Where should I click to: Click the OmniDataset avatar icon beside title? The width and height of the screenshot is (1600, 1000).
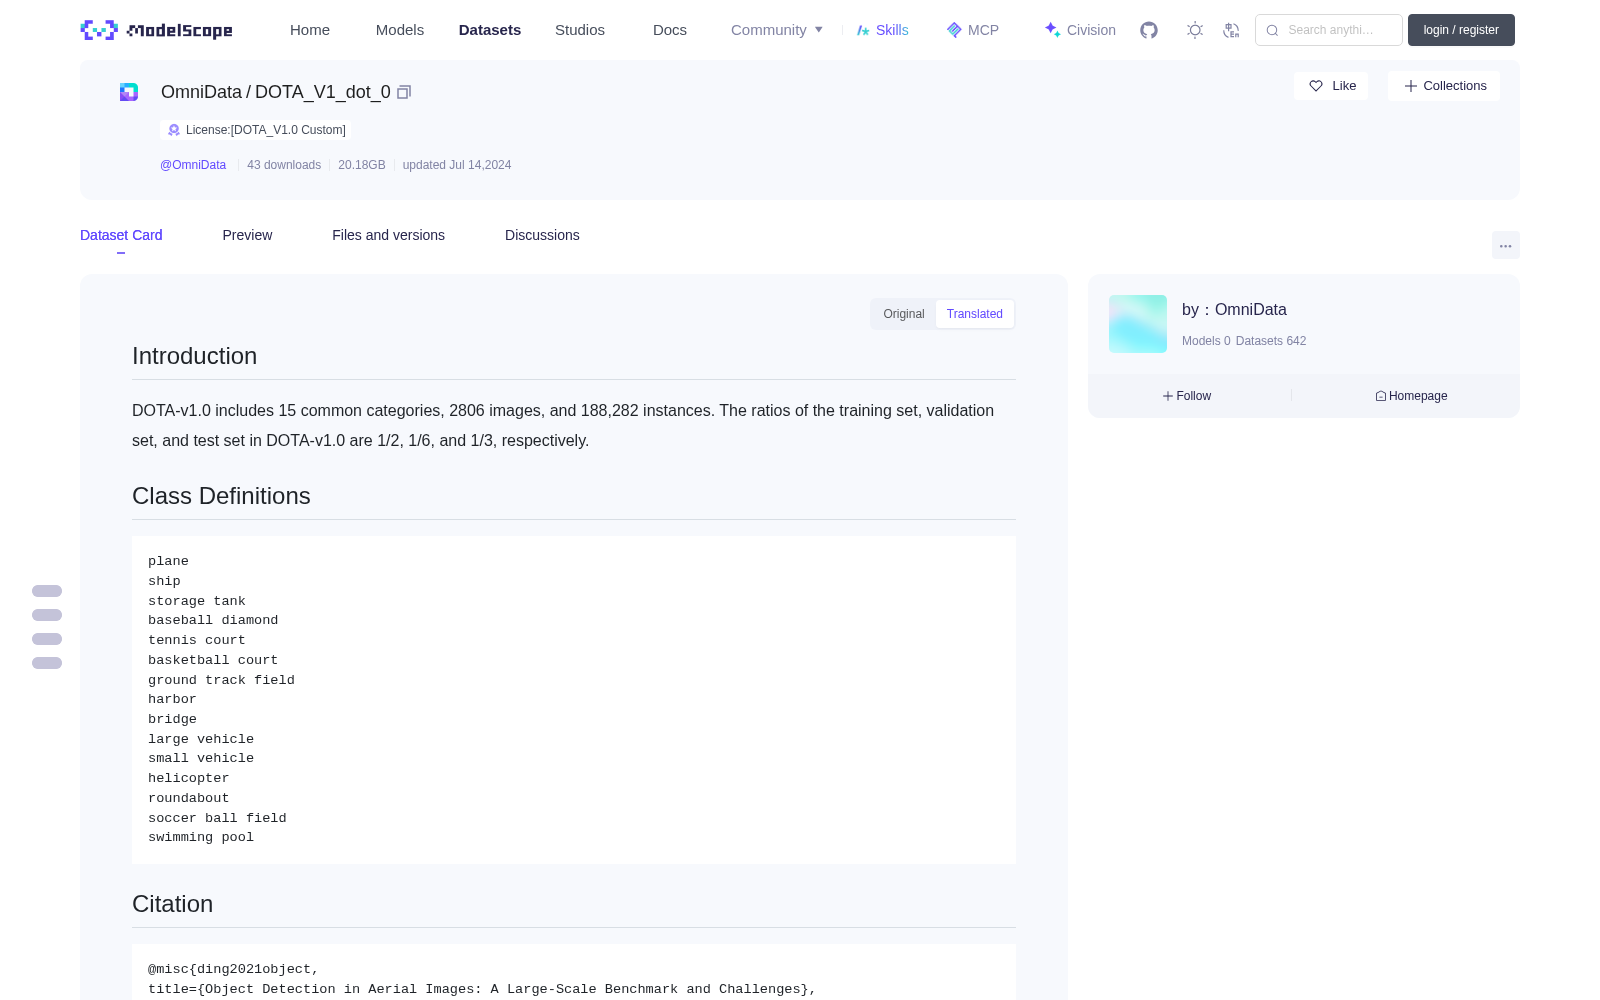pos(129,92)
